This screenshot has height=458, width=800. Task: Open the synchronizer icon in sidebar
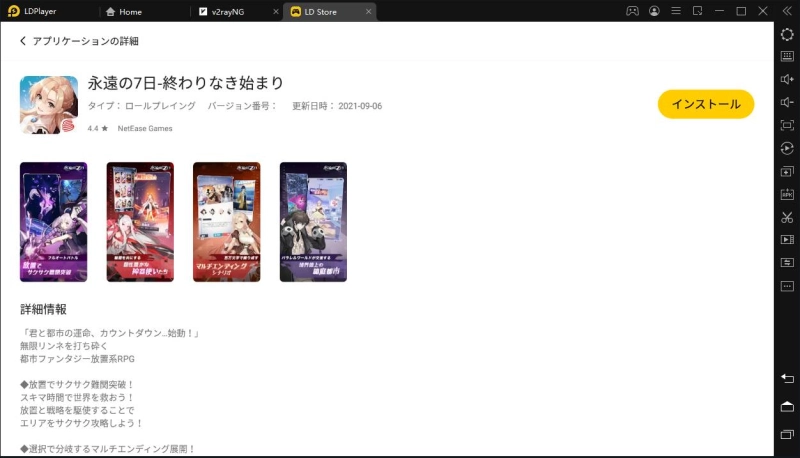(787, 263)
